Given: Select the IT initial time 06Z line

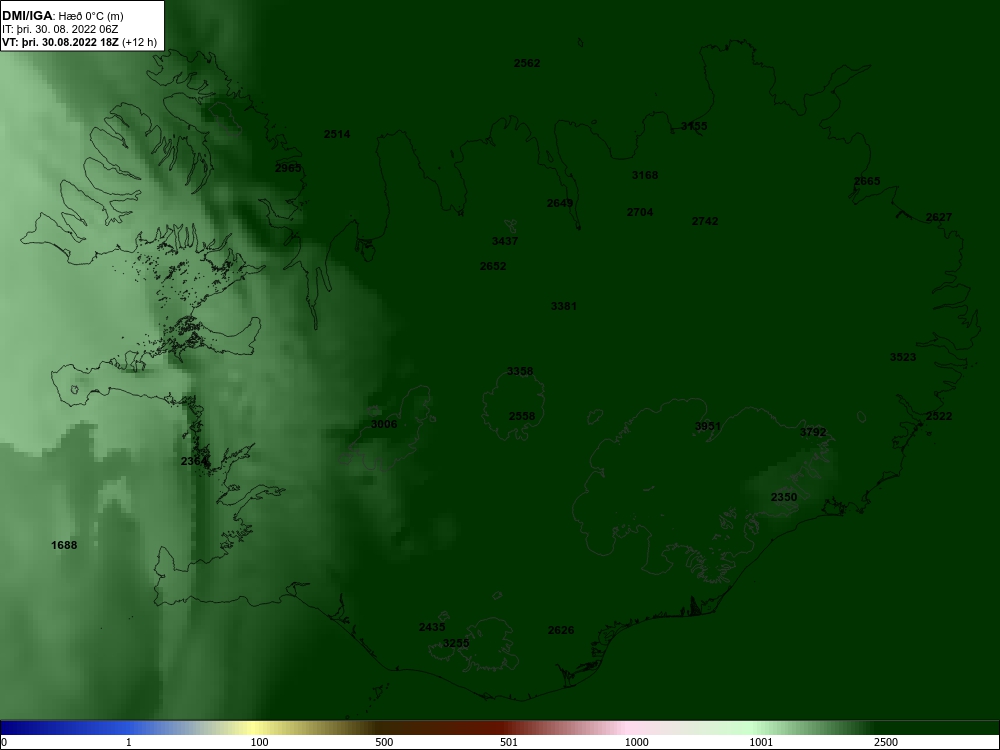Looking at the screenshot, I should (60, 29).
